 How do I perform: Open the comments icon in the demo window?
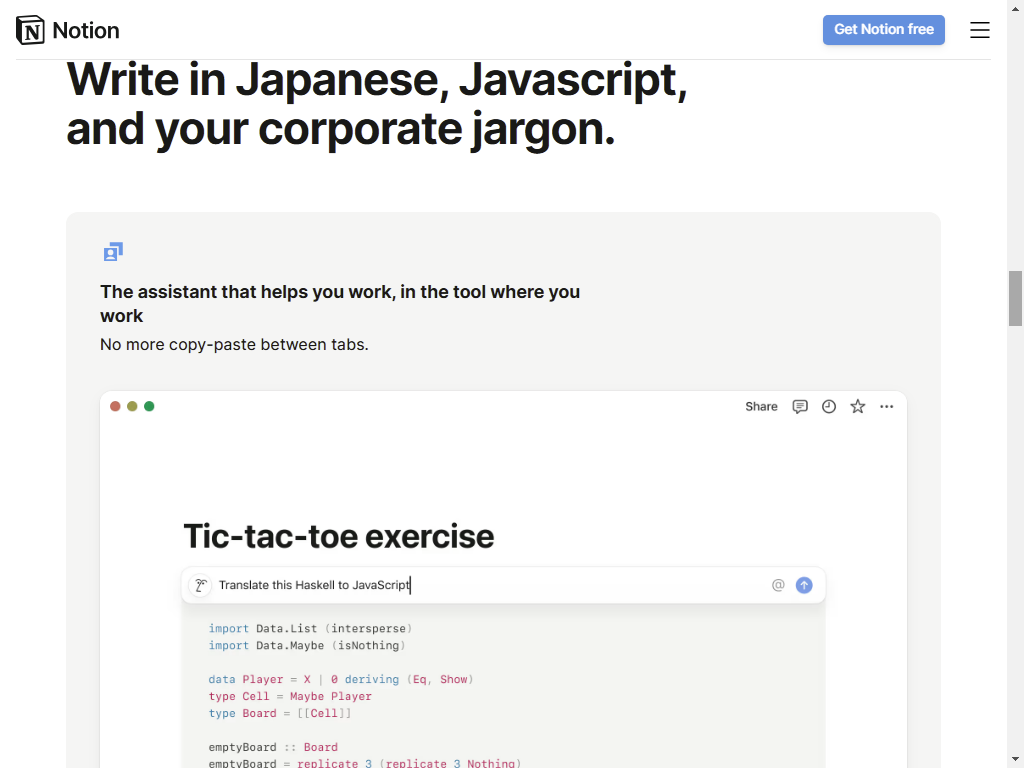pyautogui.click(x=800, y=406)
